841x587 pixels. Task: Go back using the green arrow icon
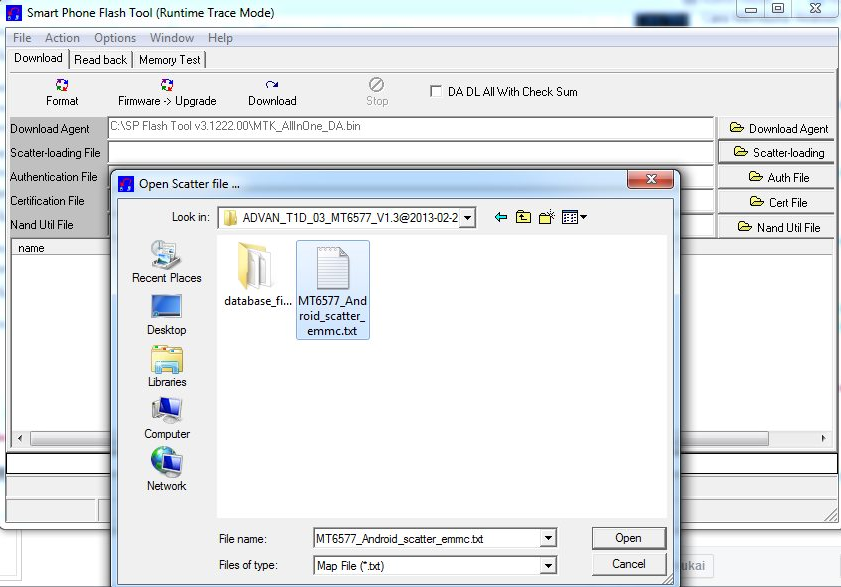[500, 217]
